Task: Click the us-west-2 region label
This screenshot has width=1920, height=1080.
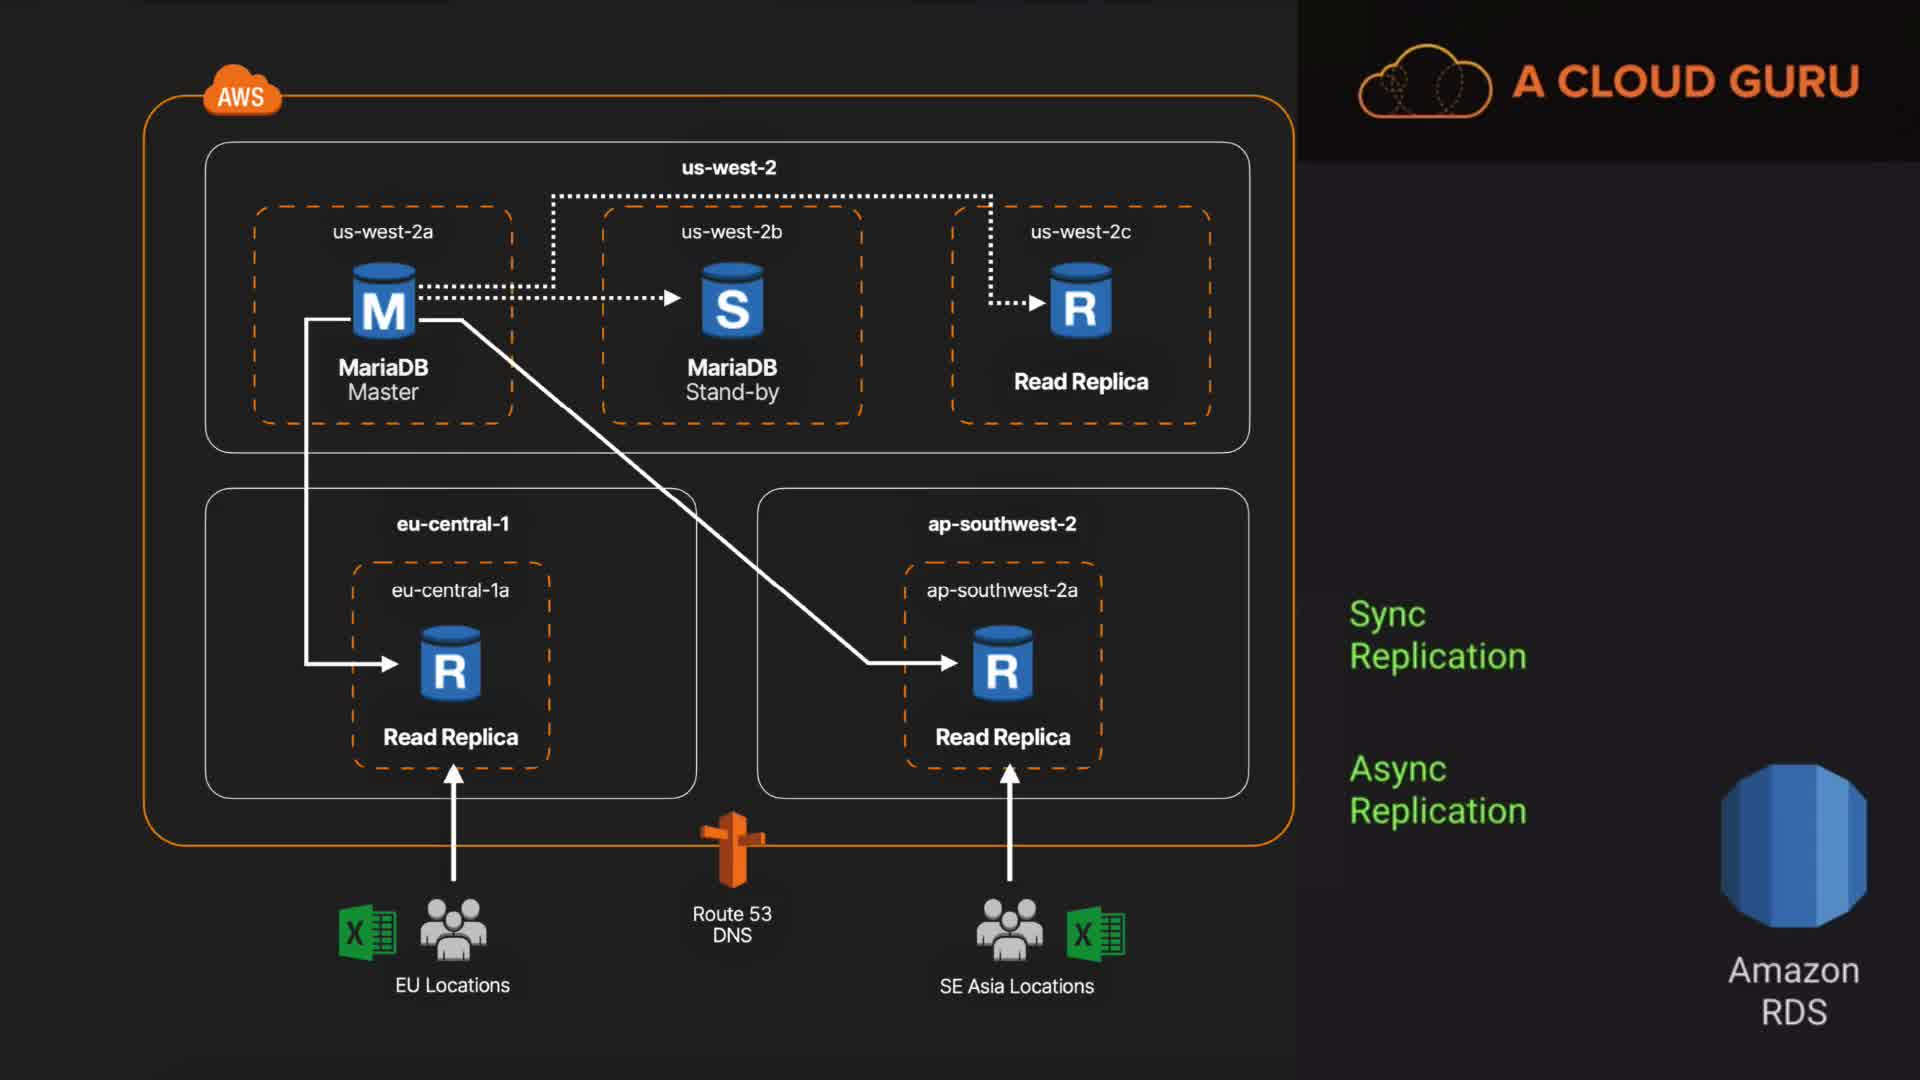Action: pos(728,168)
